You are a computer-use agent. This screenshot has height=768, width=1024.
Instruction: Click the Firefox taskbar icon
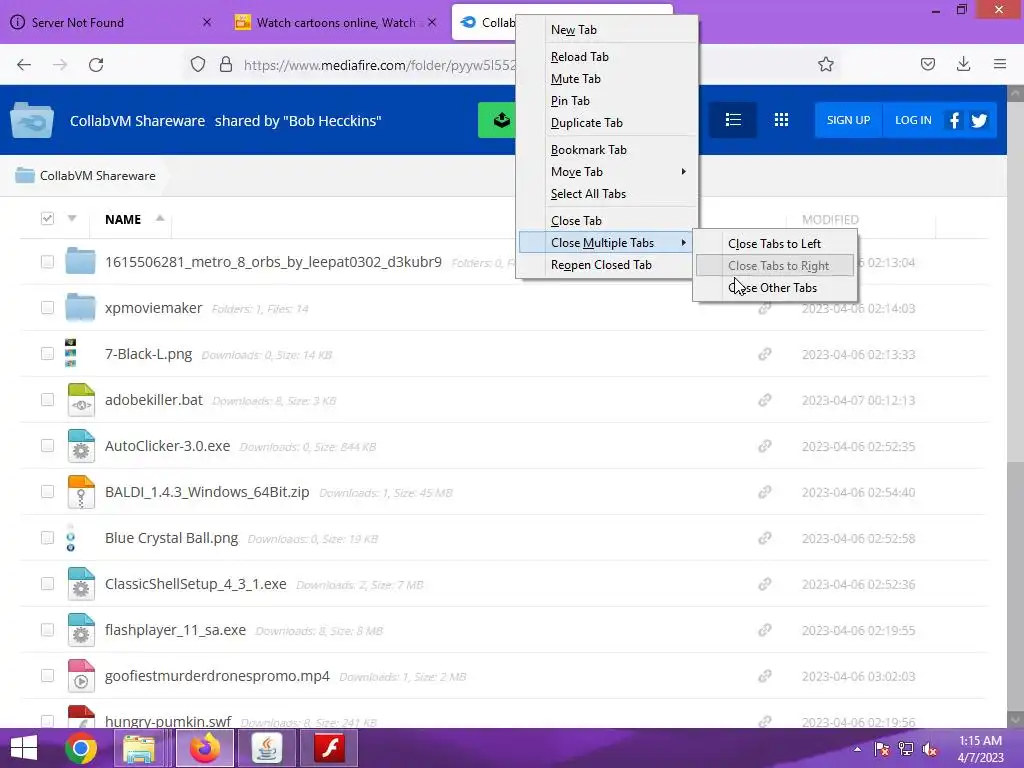click(x=204, y=748)
